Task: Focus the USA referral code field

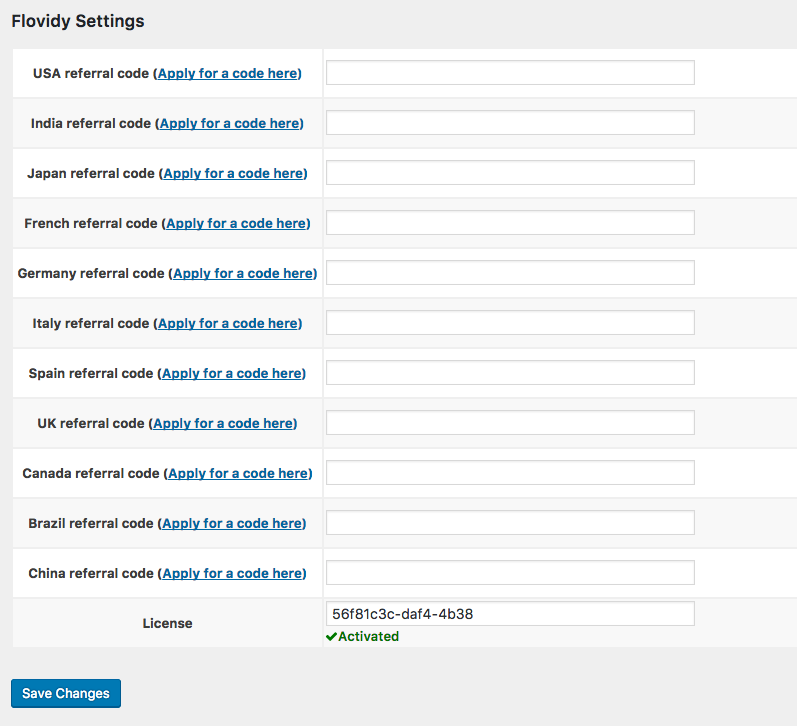Action: (510, 73)
